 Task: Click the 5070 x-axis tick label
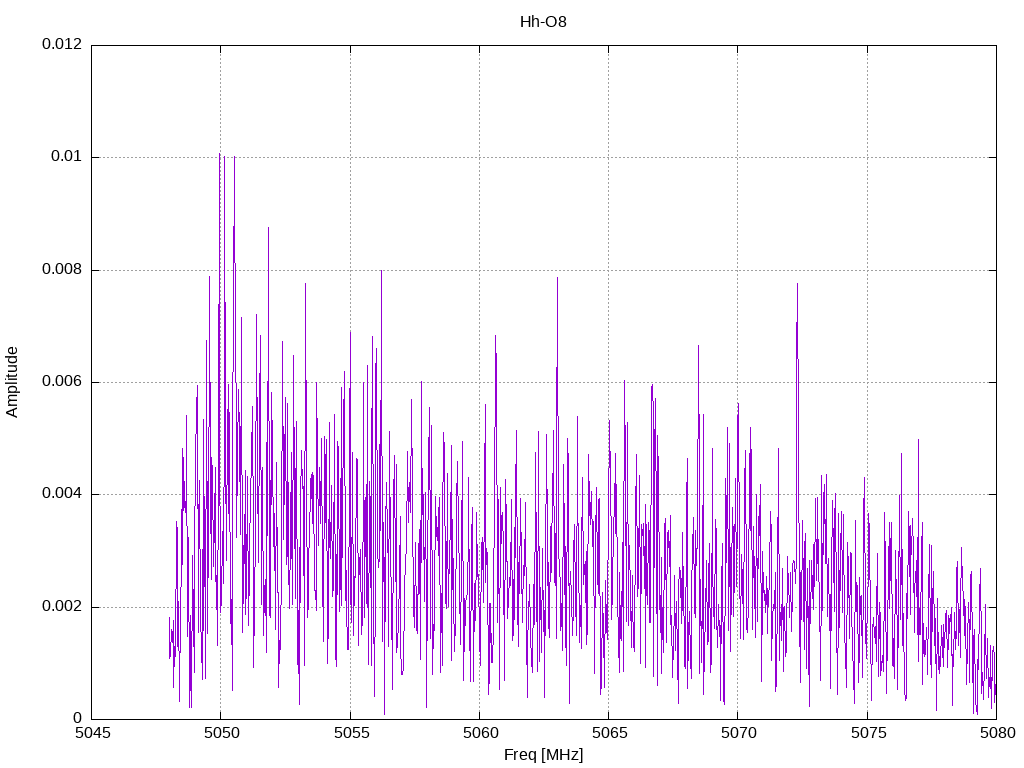point(739,733)
